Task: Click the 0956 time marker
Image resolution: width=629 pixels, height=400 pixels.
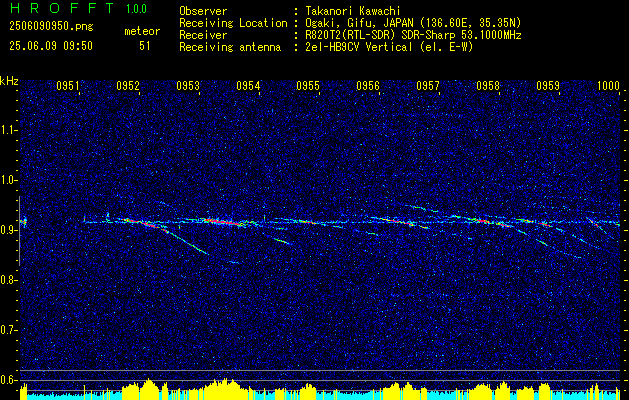Action: coord(368,86)
